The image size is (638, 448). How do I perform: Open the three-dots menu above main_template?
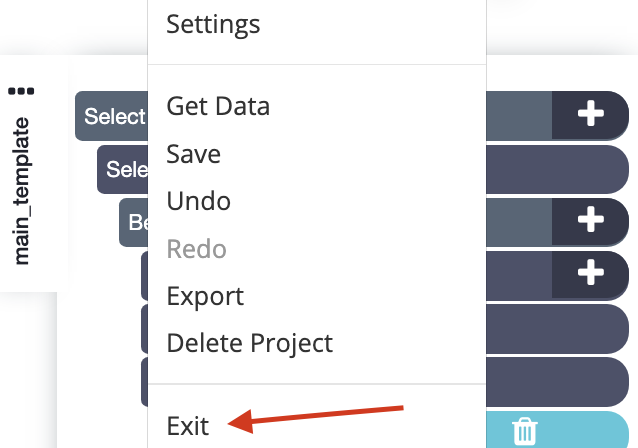pos(21,91)
